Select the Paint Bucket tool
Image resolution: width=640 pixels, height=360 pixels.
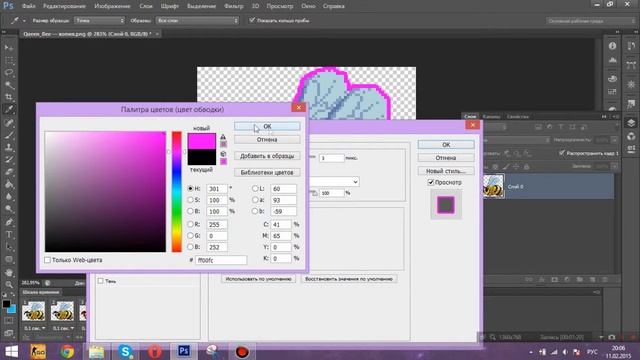(x=9, y=184)
